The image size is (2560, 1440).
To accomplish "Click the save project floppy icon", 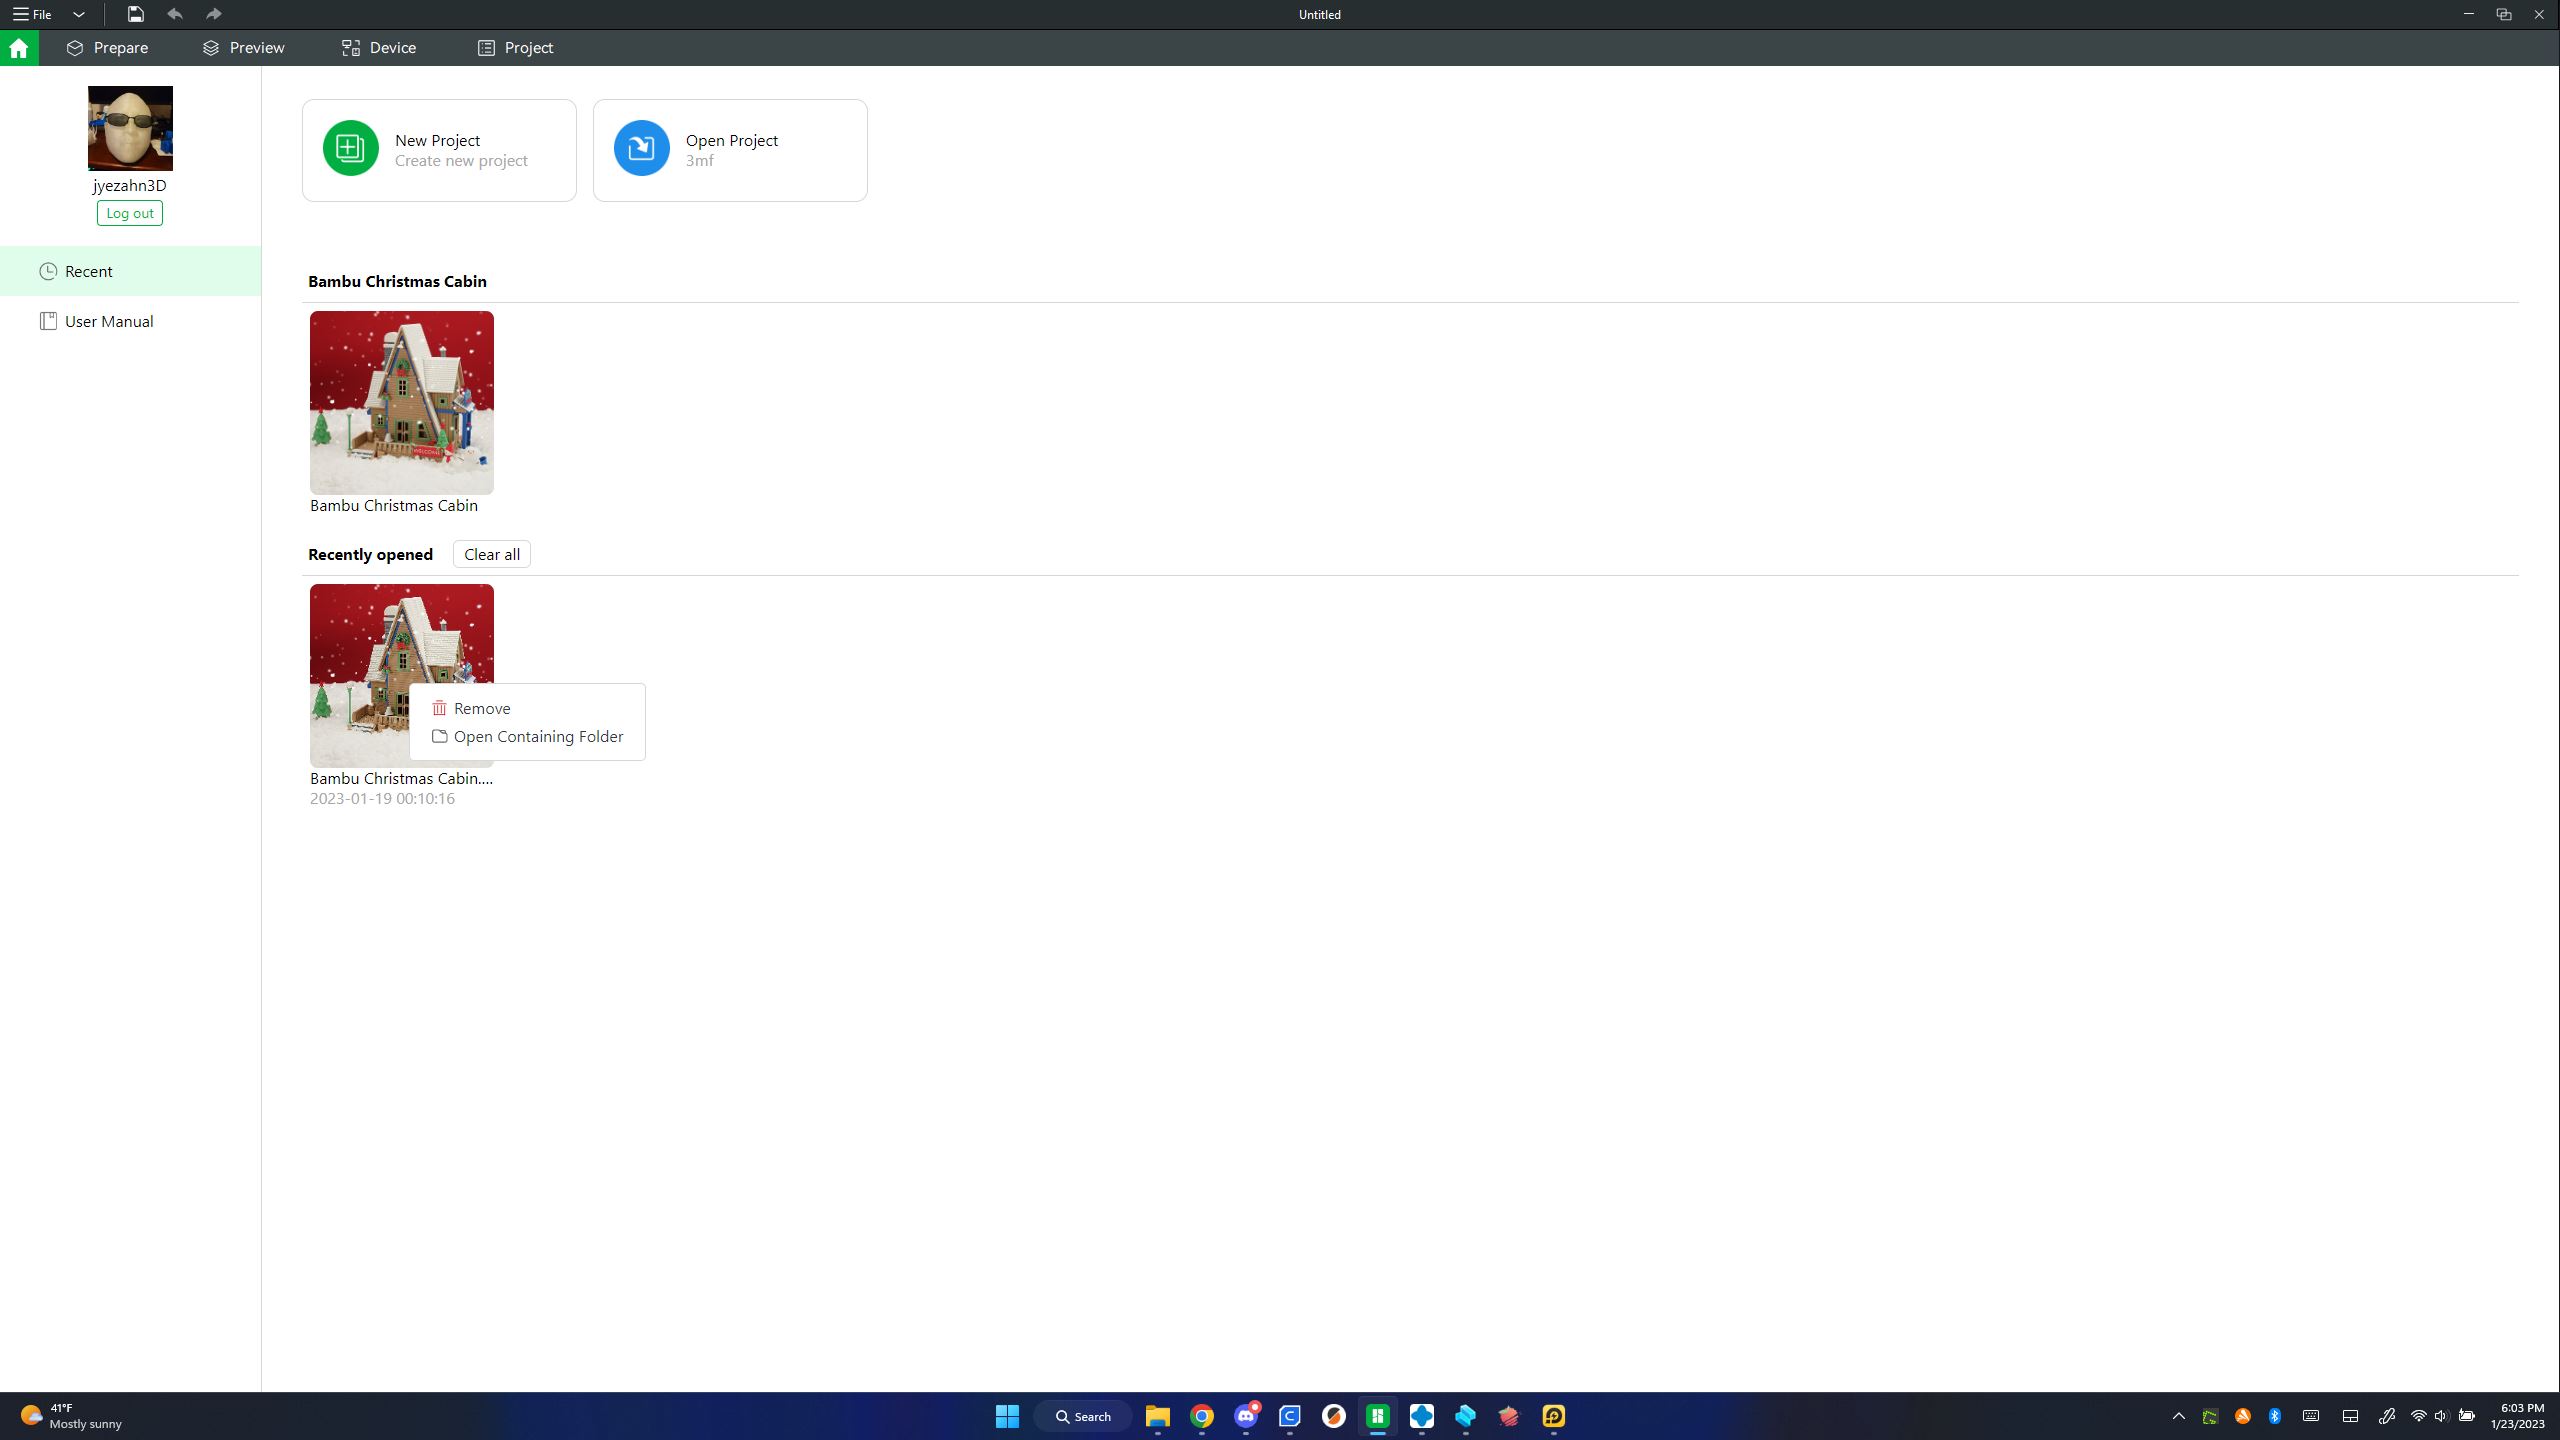I will click(x=135, y=14).
